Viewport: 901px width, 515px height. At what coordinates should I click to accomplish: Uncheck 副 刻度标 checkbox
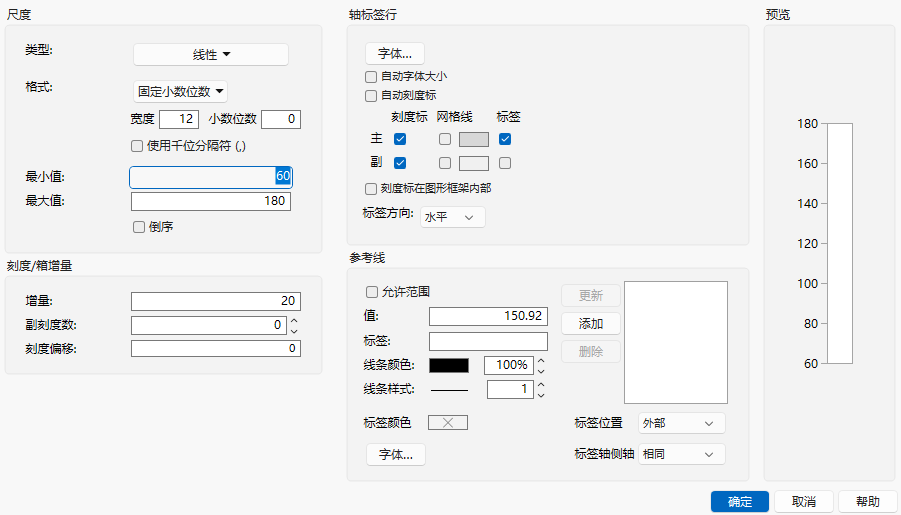click(x=400, y=163)
